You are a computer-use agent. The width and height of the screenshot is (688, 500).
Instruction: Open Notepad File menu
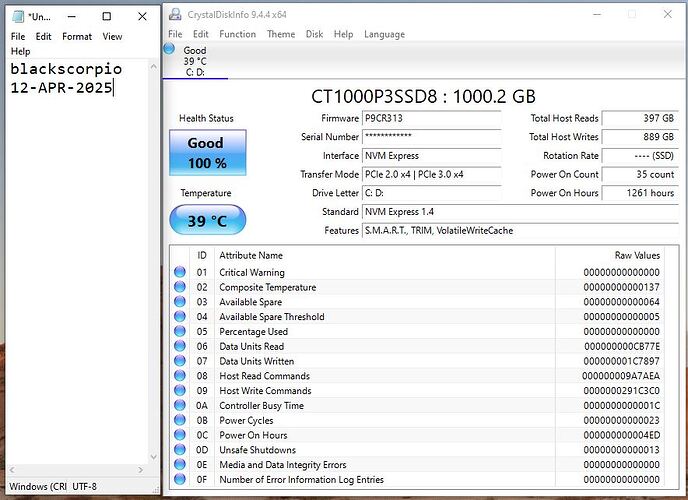click(x=18, y=36)
